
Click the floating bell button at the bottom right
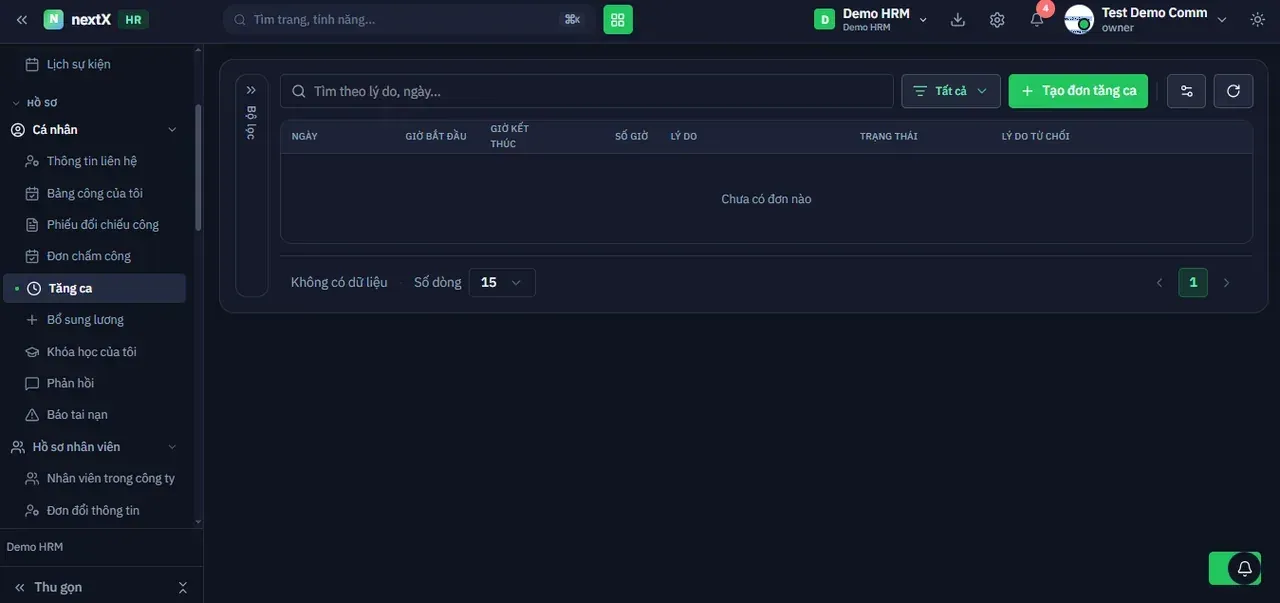(x=1244, y=568)
